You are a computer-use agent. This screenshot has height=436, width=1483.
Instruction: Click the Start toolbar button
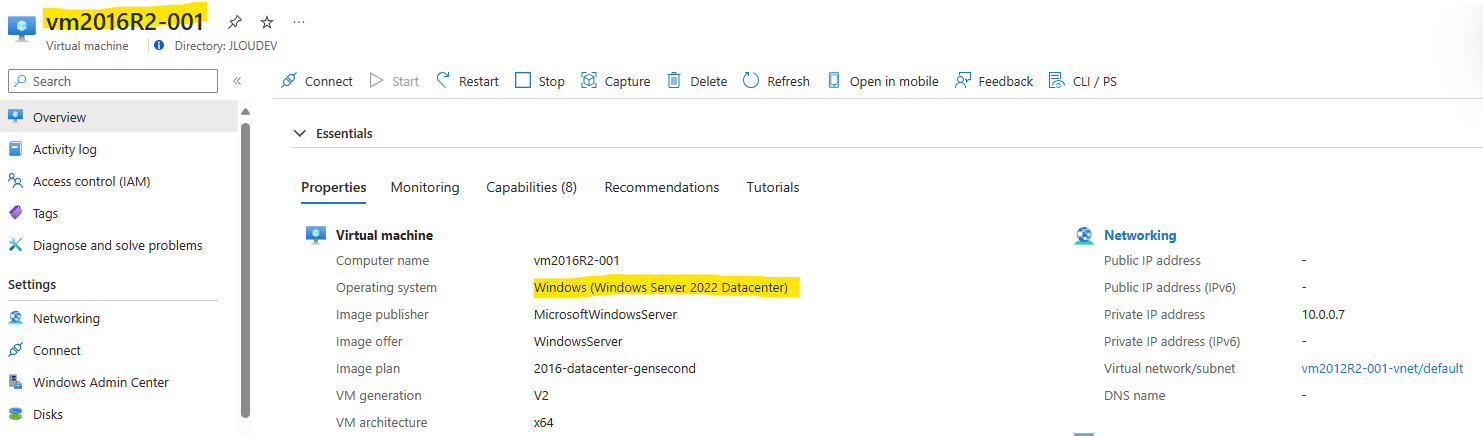(394, 81)
